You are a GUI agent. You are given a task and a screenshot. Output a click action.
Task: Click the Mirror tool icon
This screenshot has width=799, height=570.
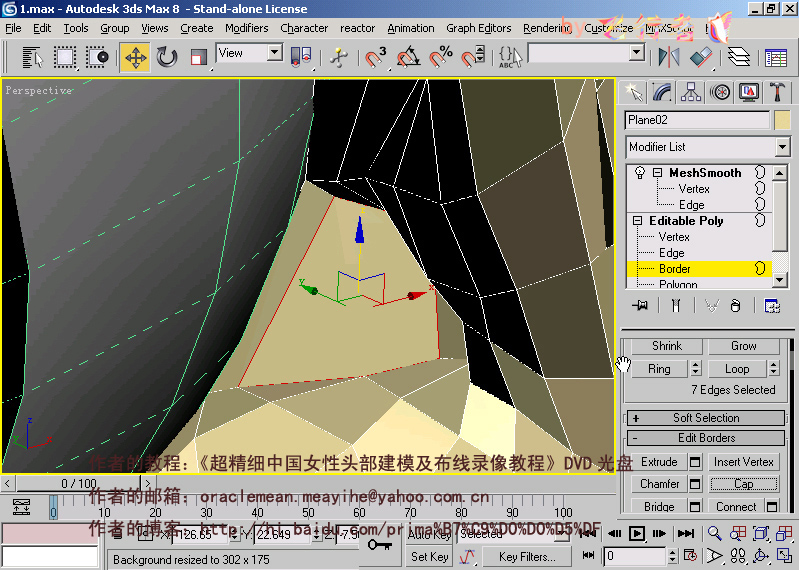click(x=669, y=57)
